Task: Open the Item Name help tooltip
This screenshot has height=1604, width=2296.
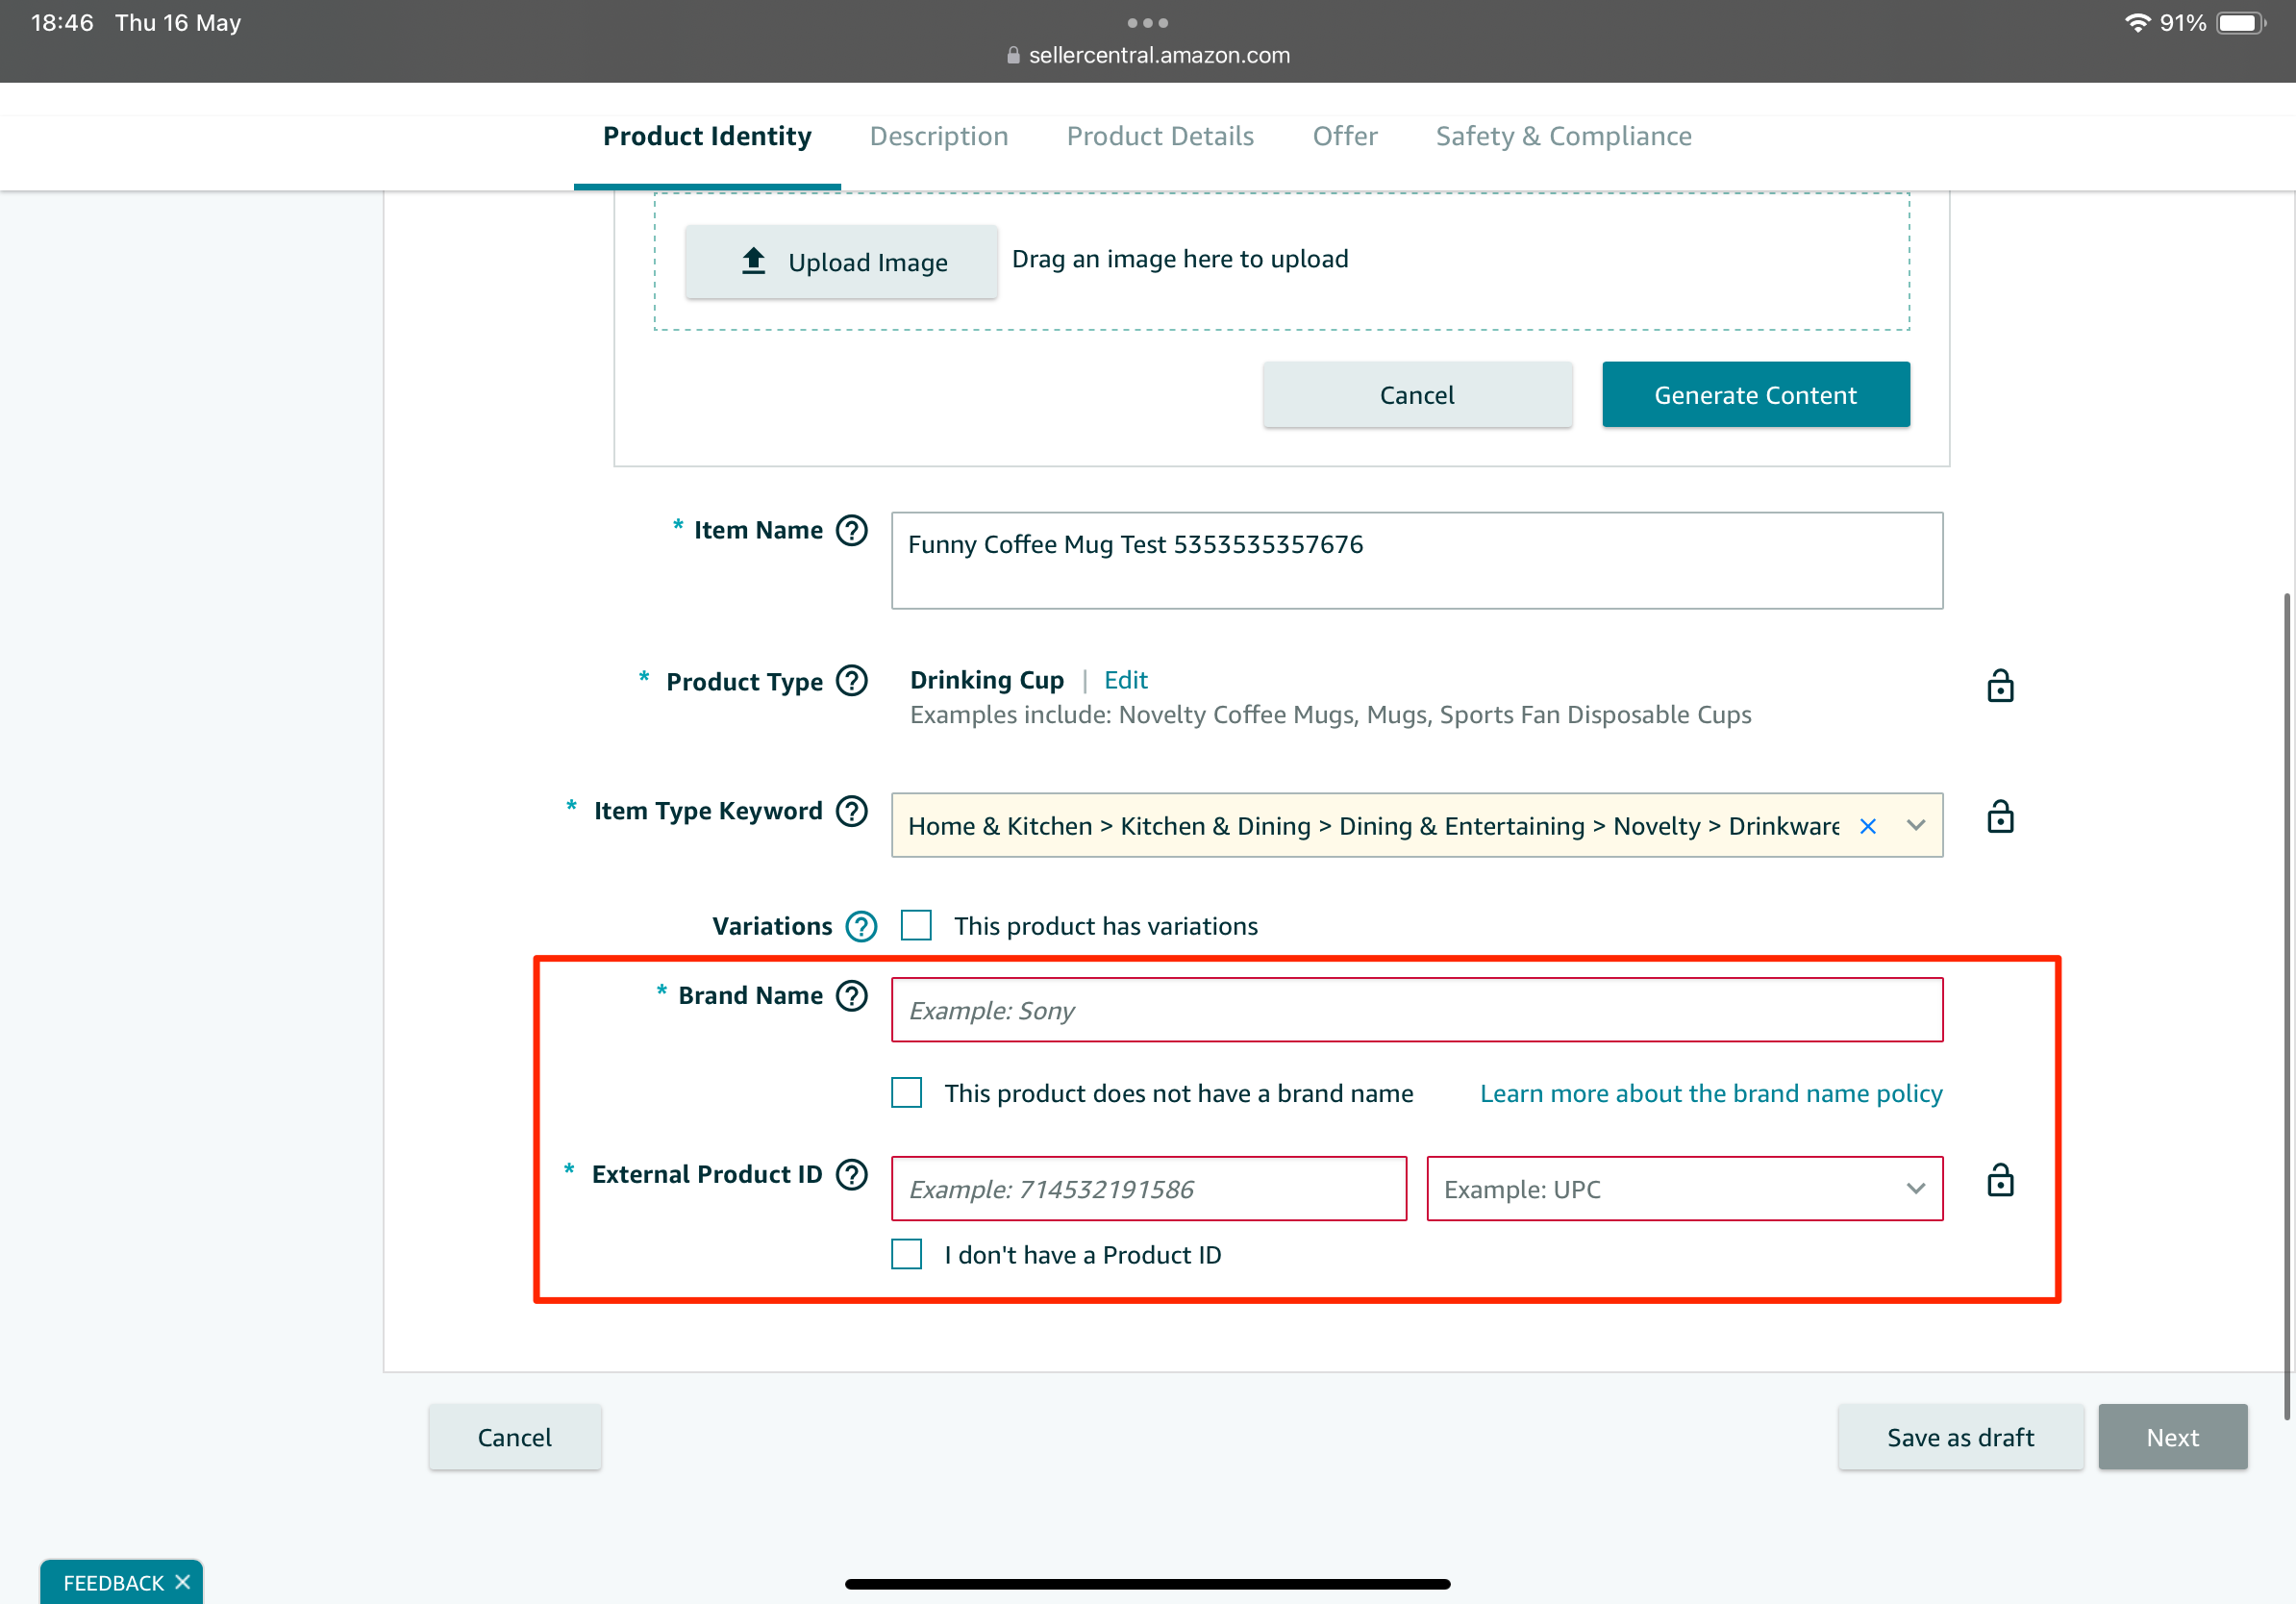Action: click(x=851, y=530)
